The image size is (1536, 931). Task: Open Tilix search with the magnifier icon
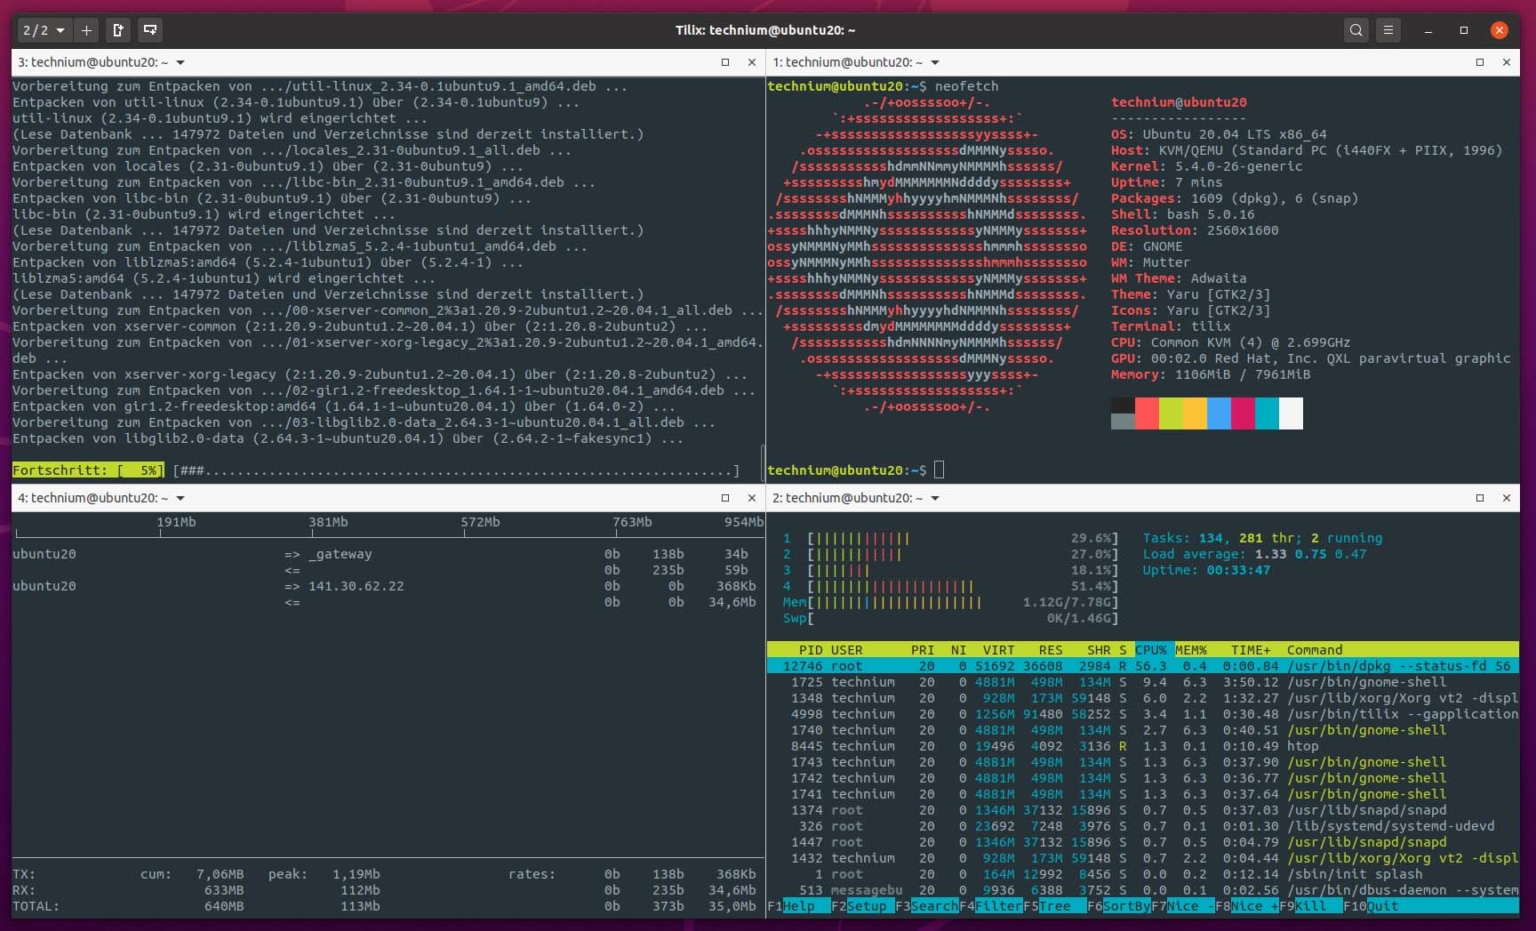tap(1355, 30)
